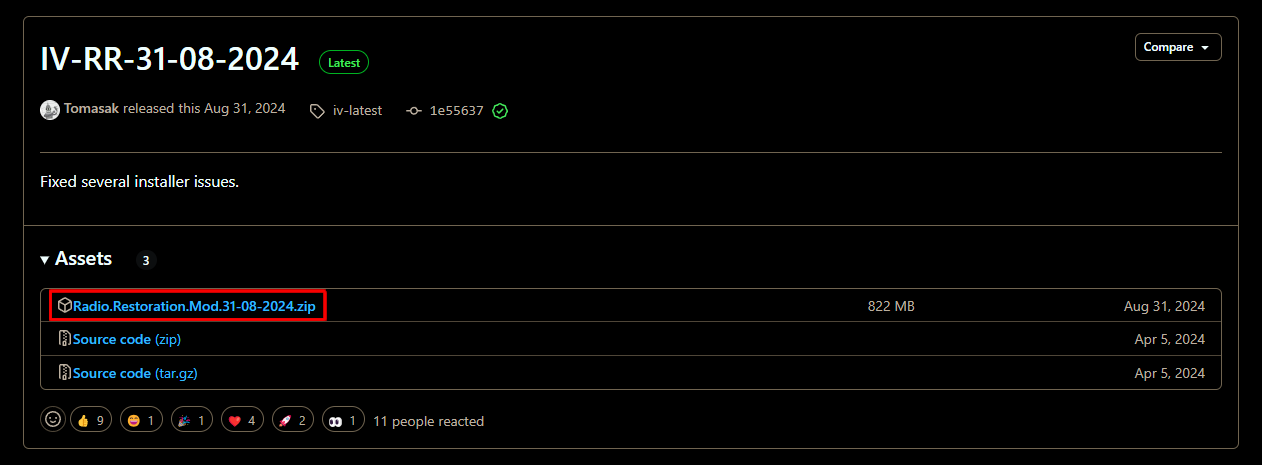The width and height of the screenshot is (1262, 465).
Task: Toggle the rocket reaction
Action: coord(291,421)
